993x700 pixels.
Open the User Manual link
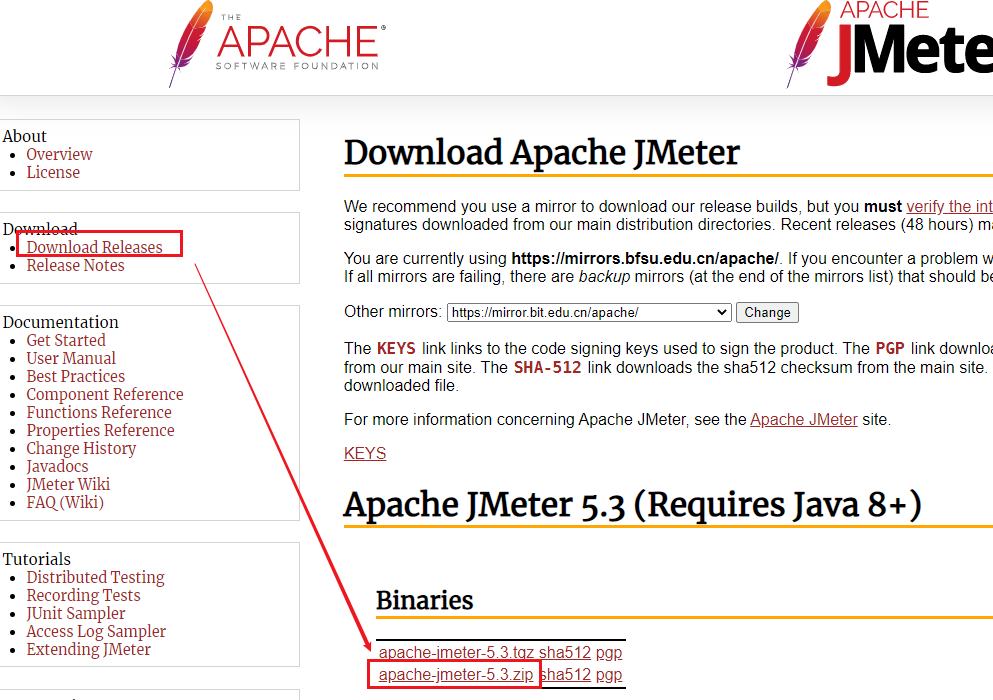71,359
